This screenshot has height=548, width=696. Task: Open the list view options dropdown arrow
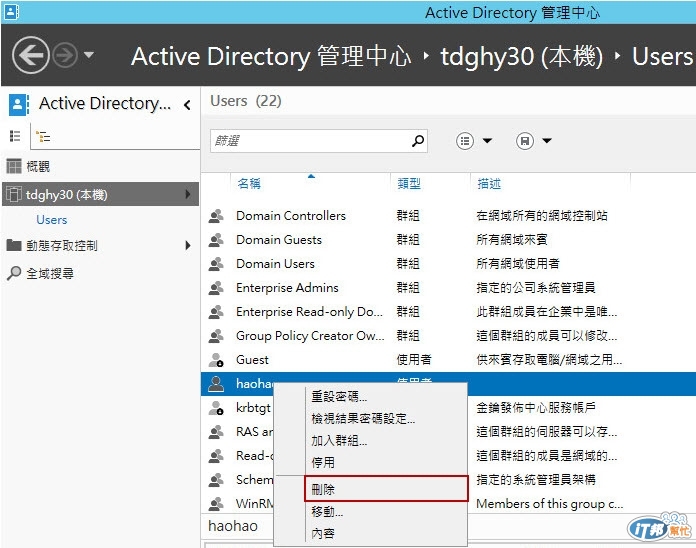coord(487,141)
